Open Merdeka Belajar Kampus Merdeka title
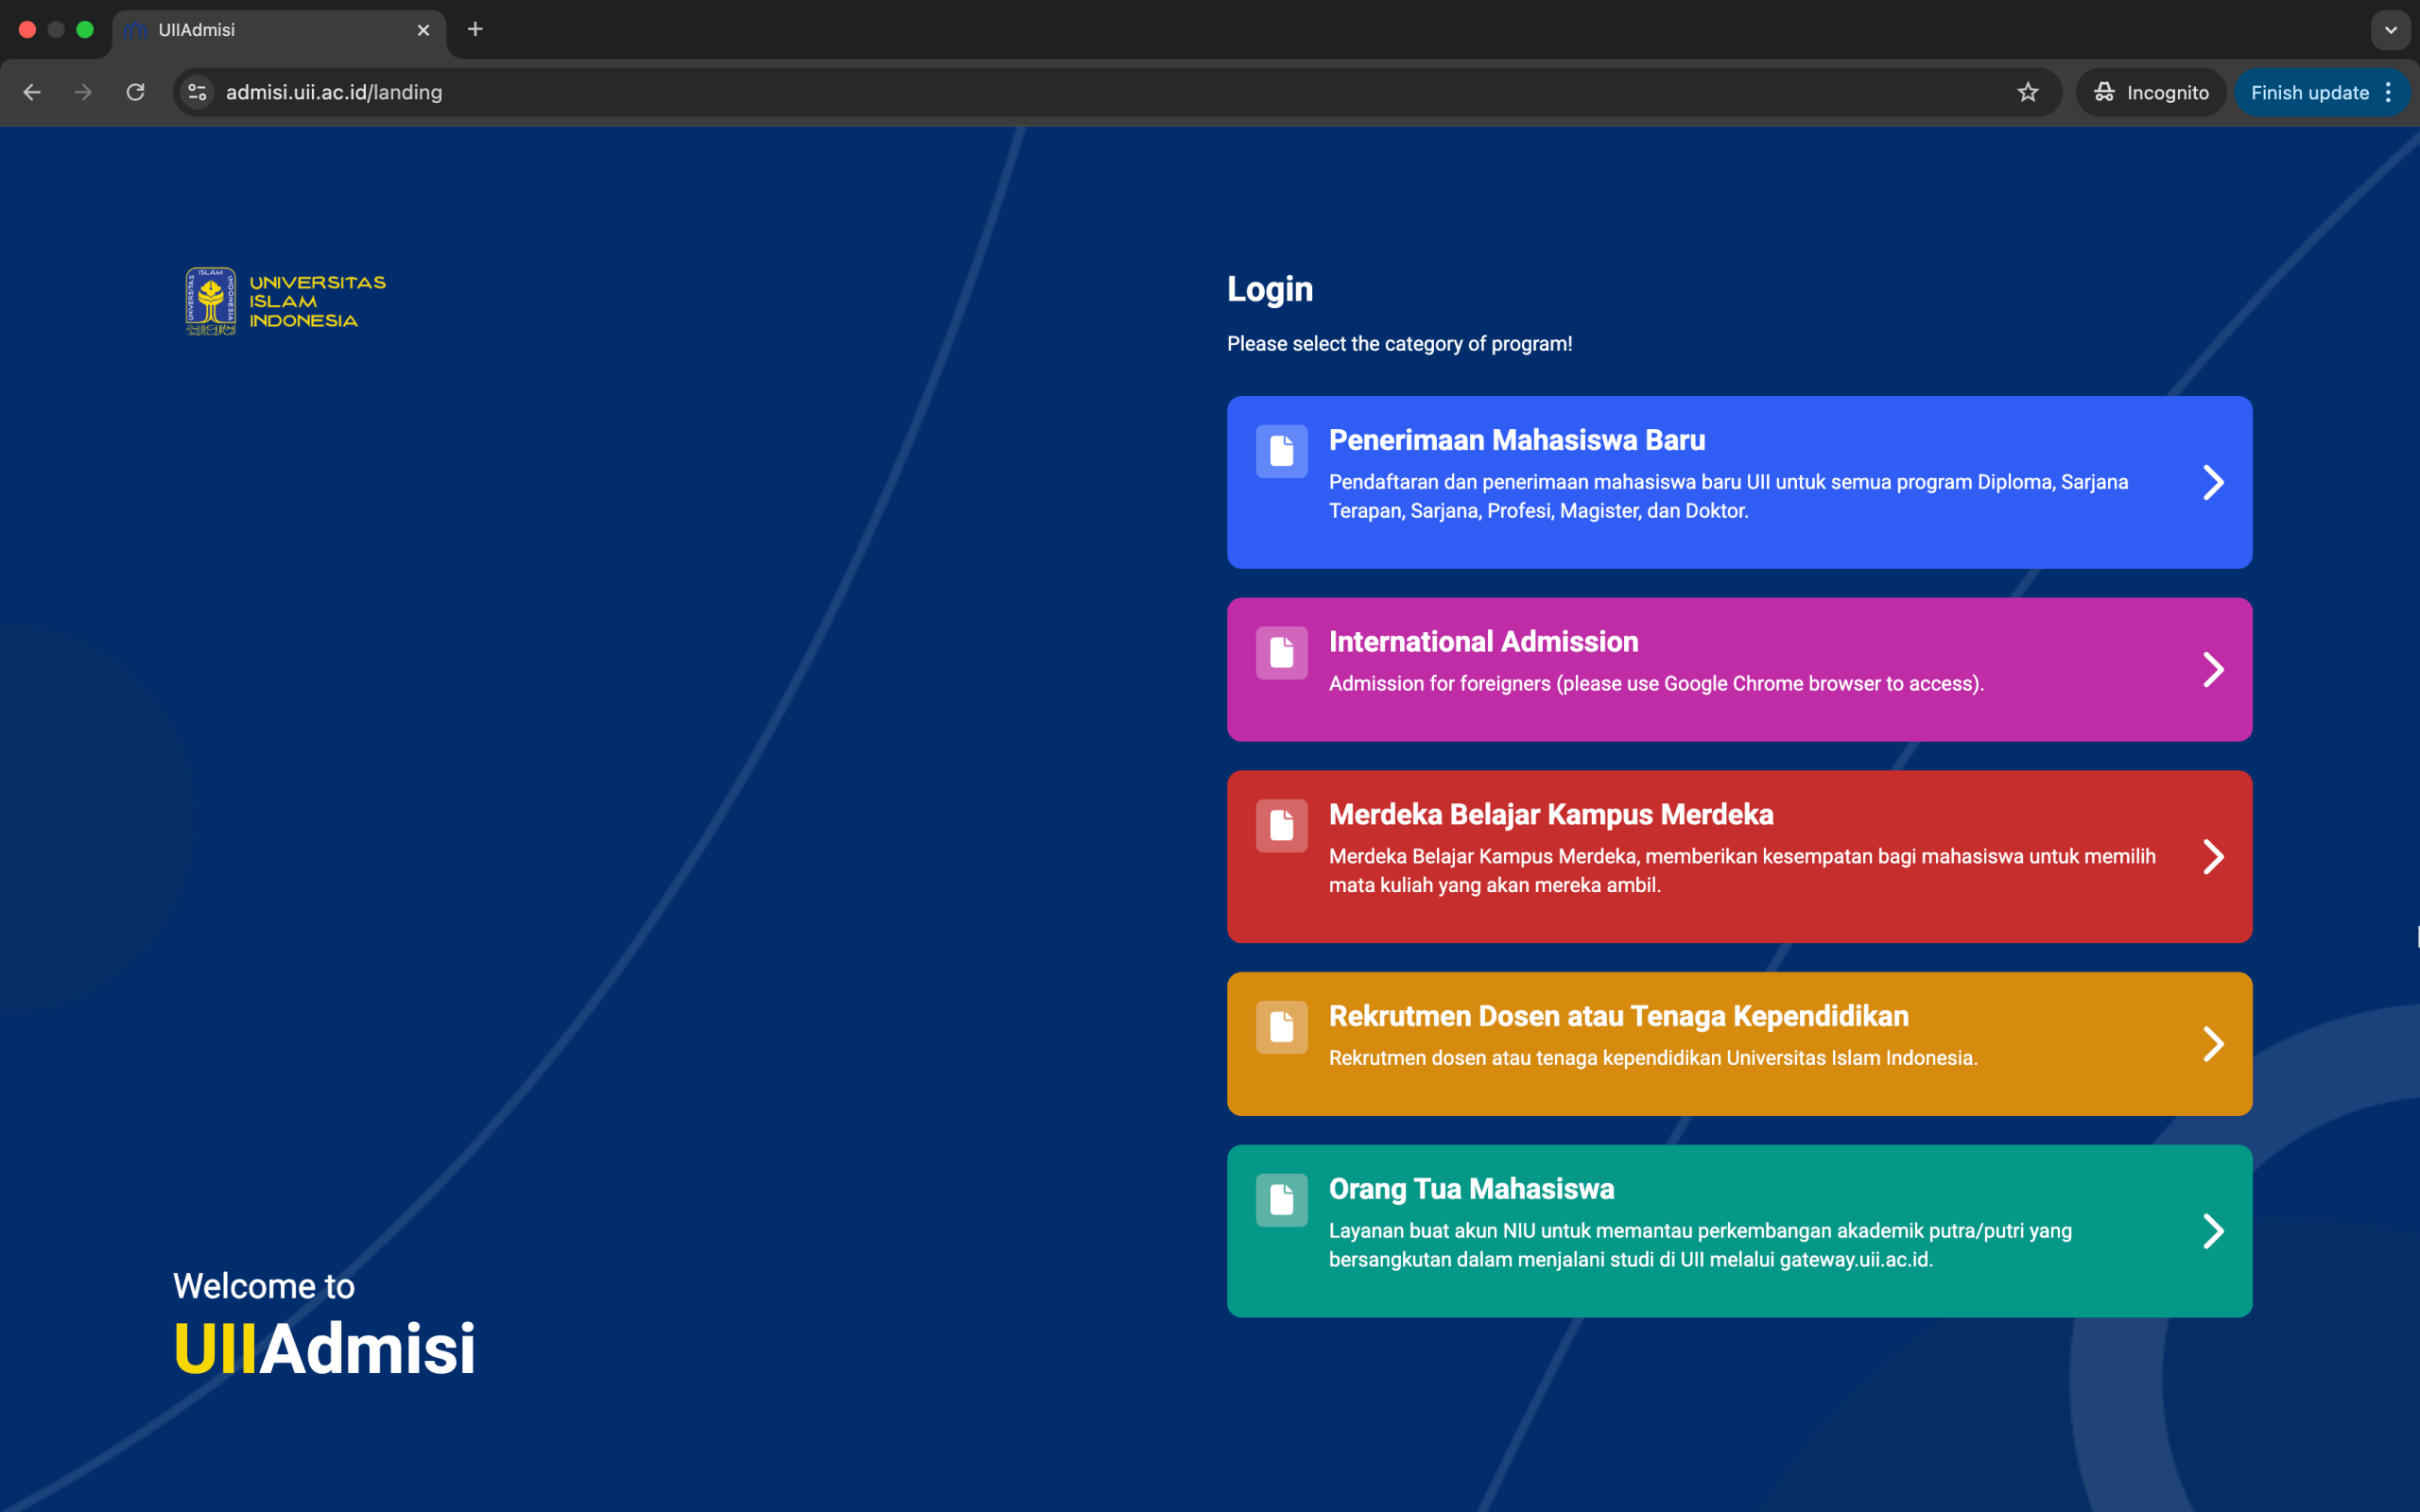The width and height of the screenshot is (2420, 1512). coord(1550,814)
